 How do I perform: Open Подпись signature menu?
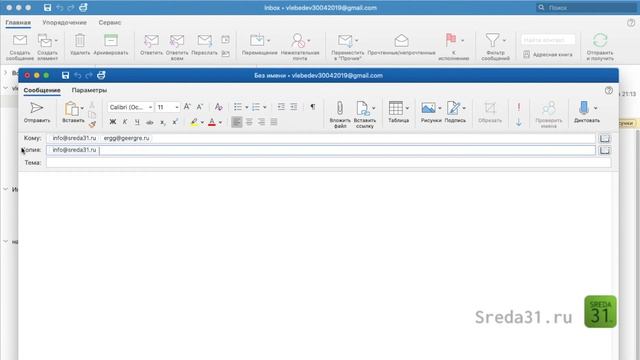tap(454, 112)
